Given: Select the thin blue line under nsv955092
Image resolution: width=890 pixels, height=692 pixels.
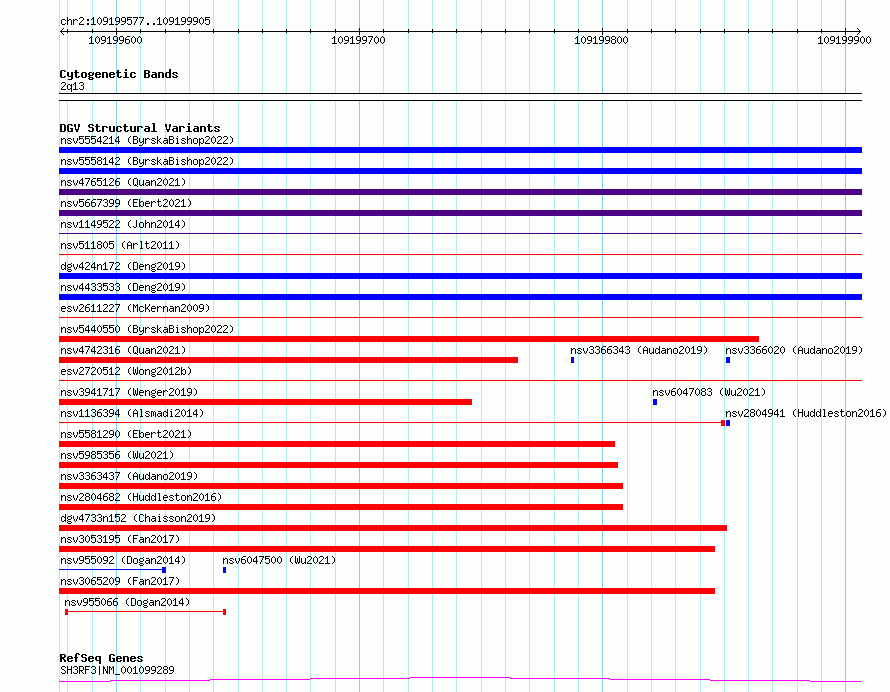Looking at the screenshot, I should [112, 570].
